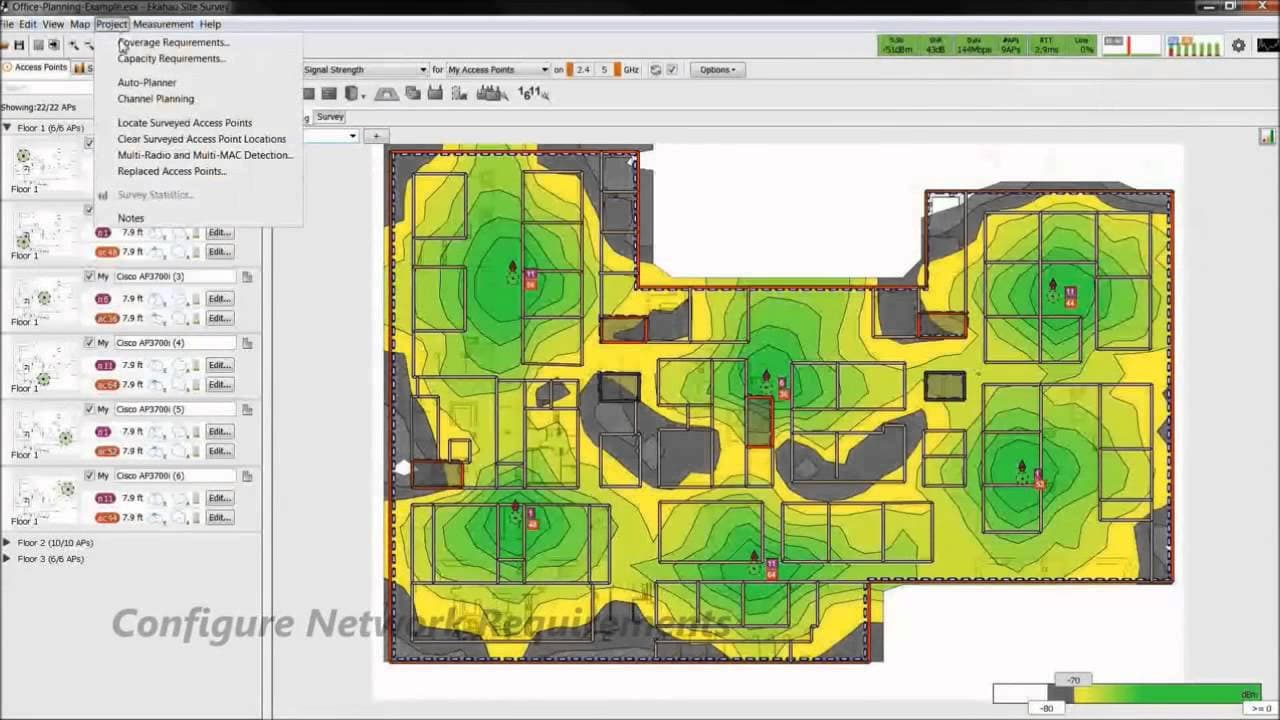The width and height of the screenshot is (1280, 720).
Task: Select the multi-access-point tool icon in toolbar
Action: coord(491,93)
